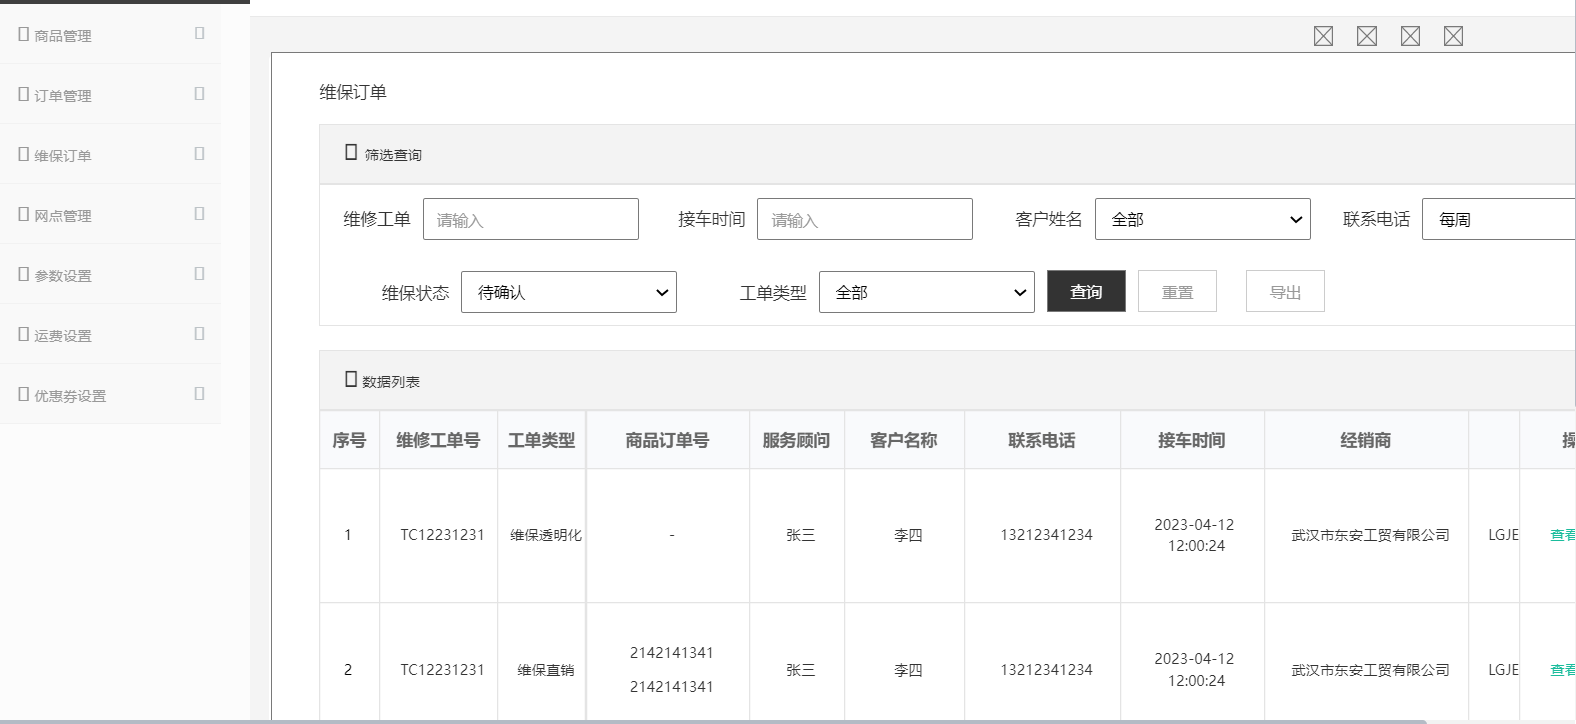Click the 工单类型 column header

tap(541, 440)
